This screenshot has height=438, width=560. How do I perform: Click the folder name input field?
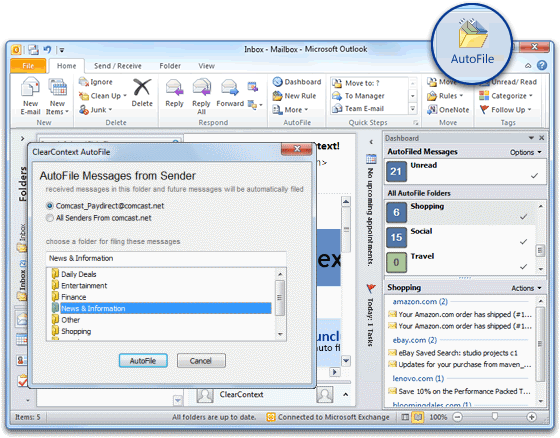[166, 258]
